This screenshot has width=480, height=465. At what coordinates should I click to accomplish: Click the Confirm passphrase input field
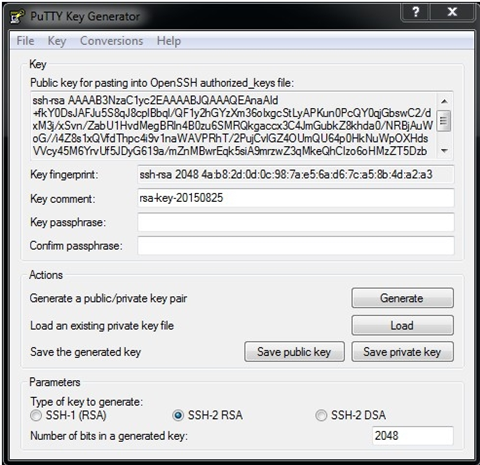[296, 246]
